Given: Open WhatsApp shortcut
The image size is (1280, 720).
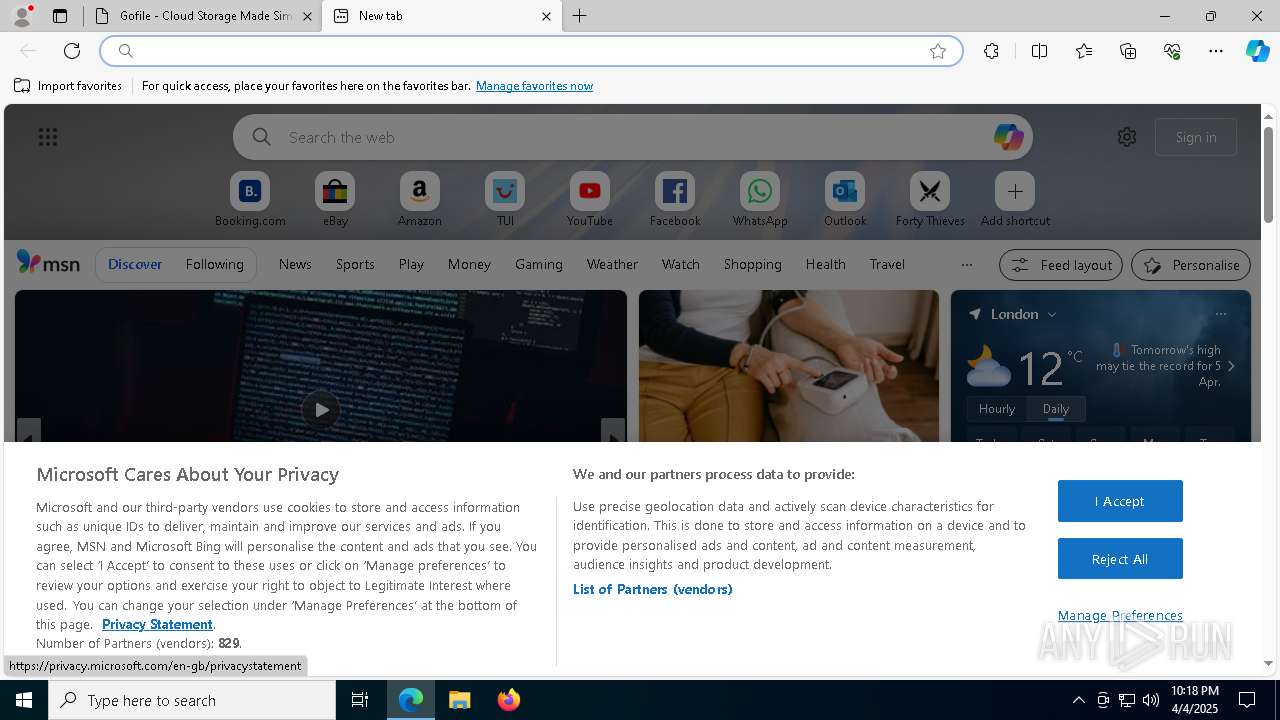Looking at the screenshot, I should click(760, 200).
